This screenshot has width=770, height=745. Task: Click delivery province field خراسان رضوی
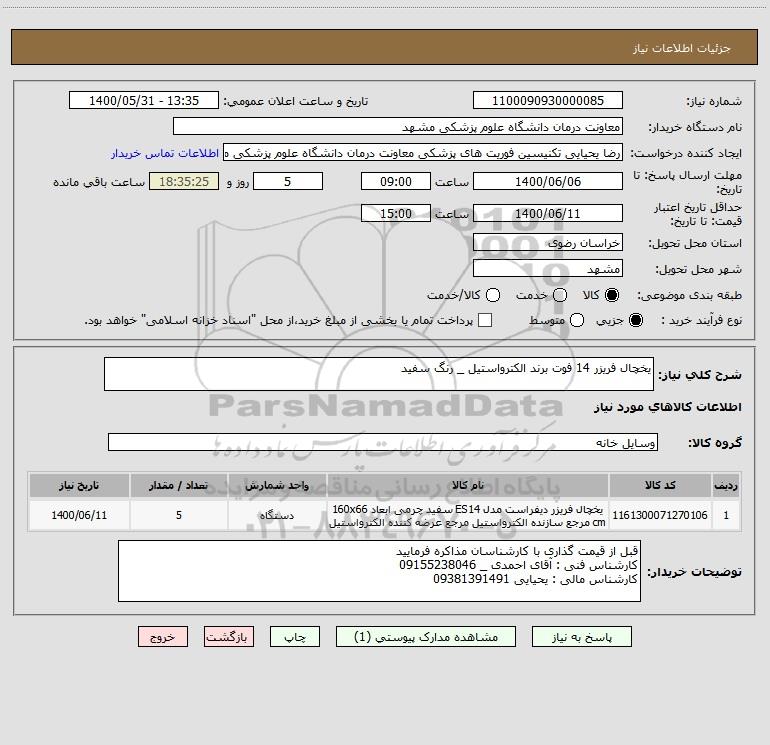click(548, 243)
